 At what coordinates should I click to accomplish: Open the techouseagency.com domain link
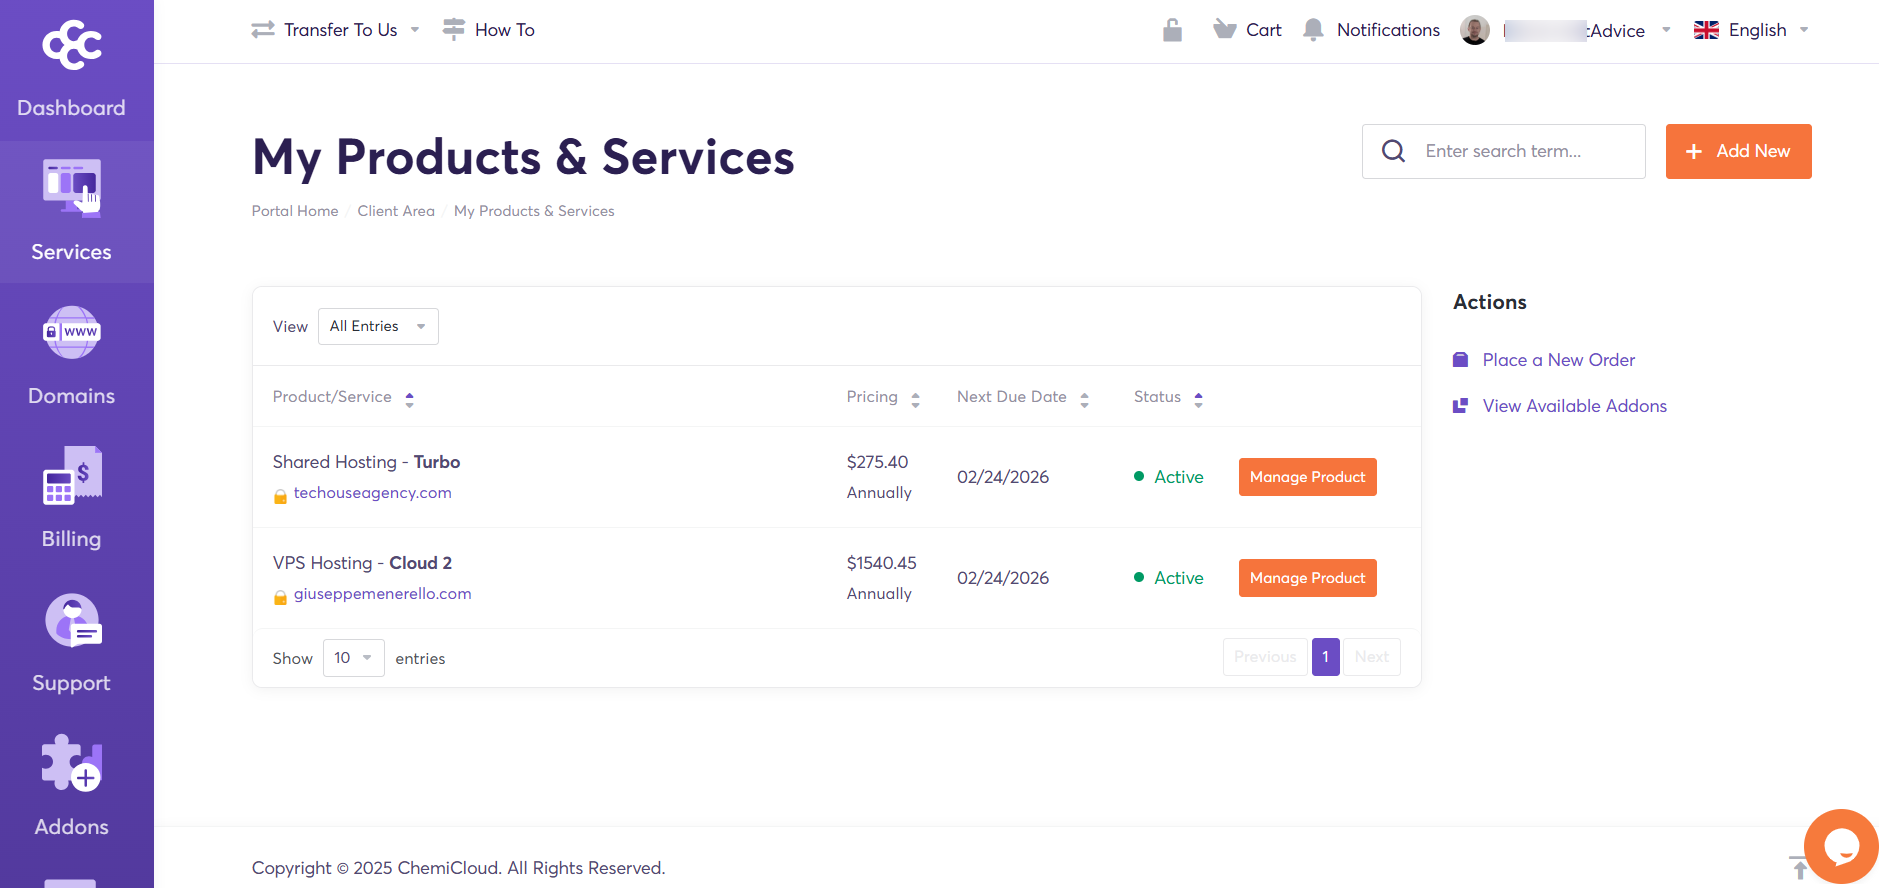click(x=373, y=493)
